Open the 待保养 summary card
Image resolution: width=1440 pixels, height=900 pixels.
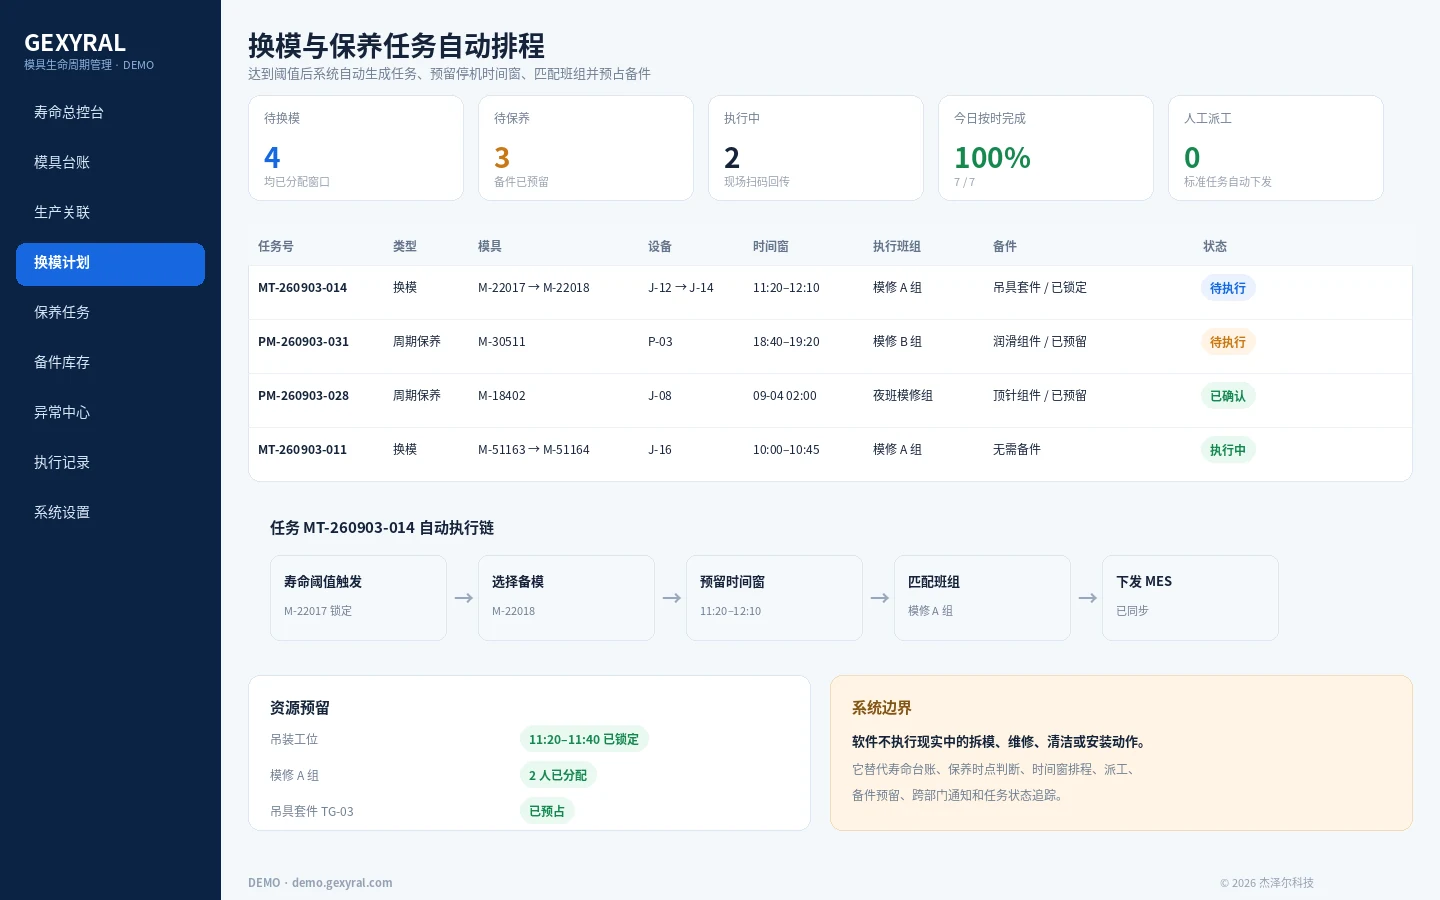586,148
